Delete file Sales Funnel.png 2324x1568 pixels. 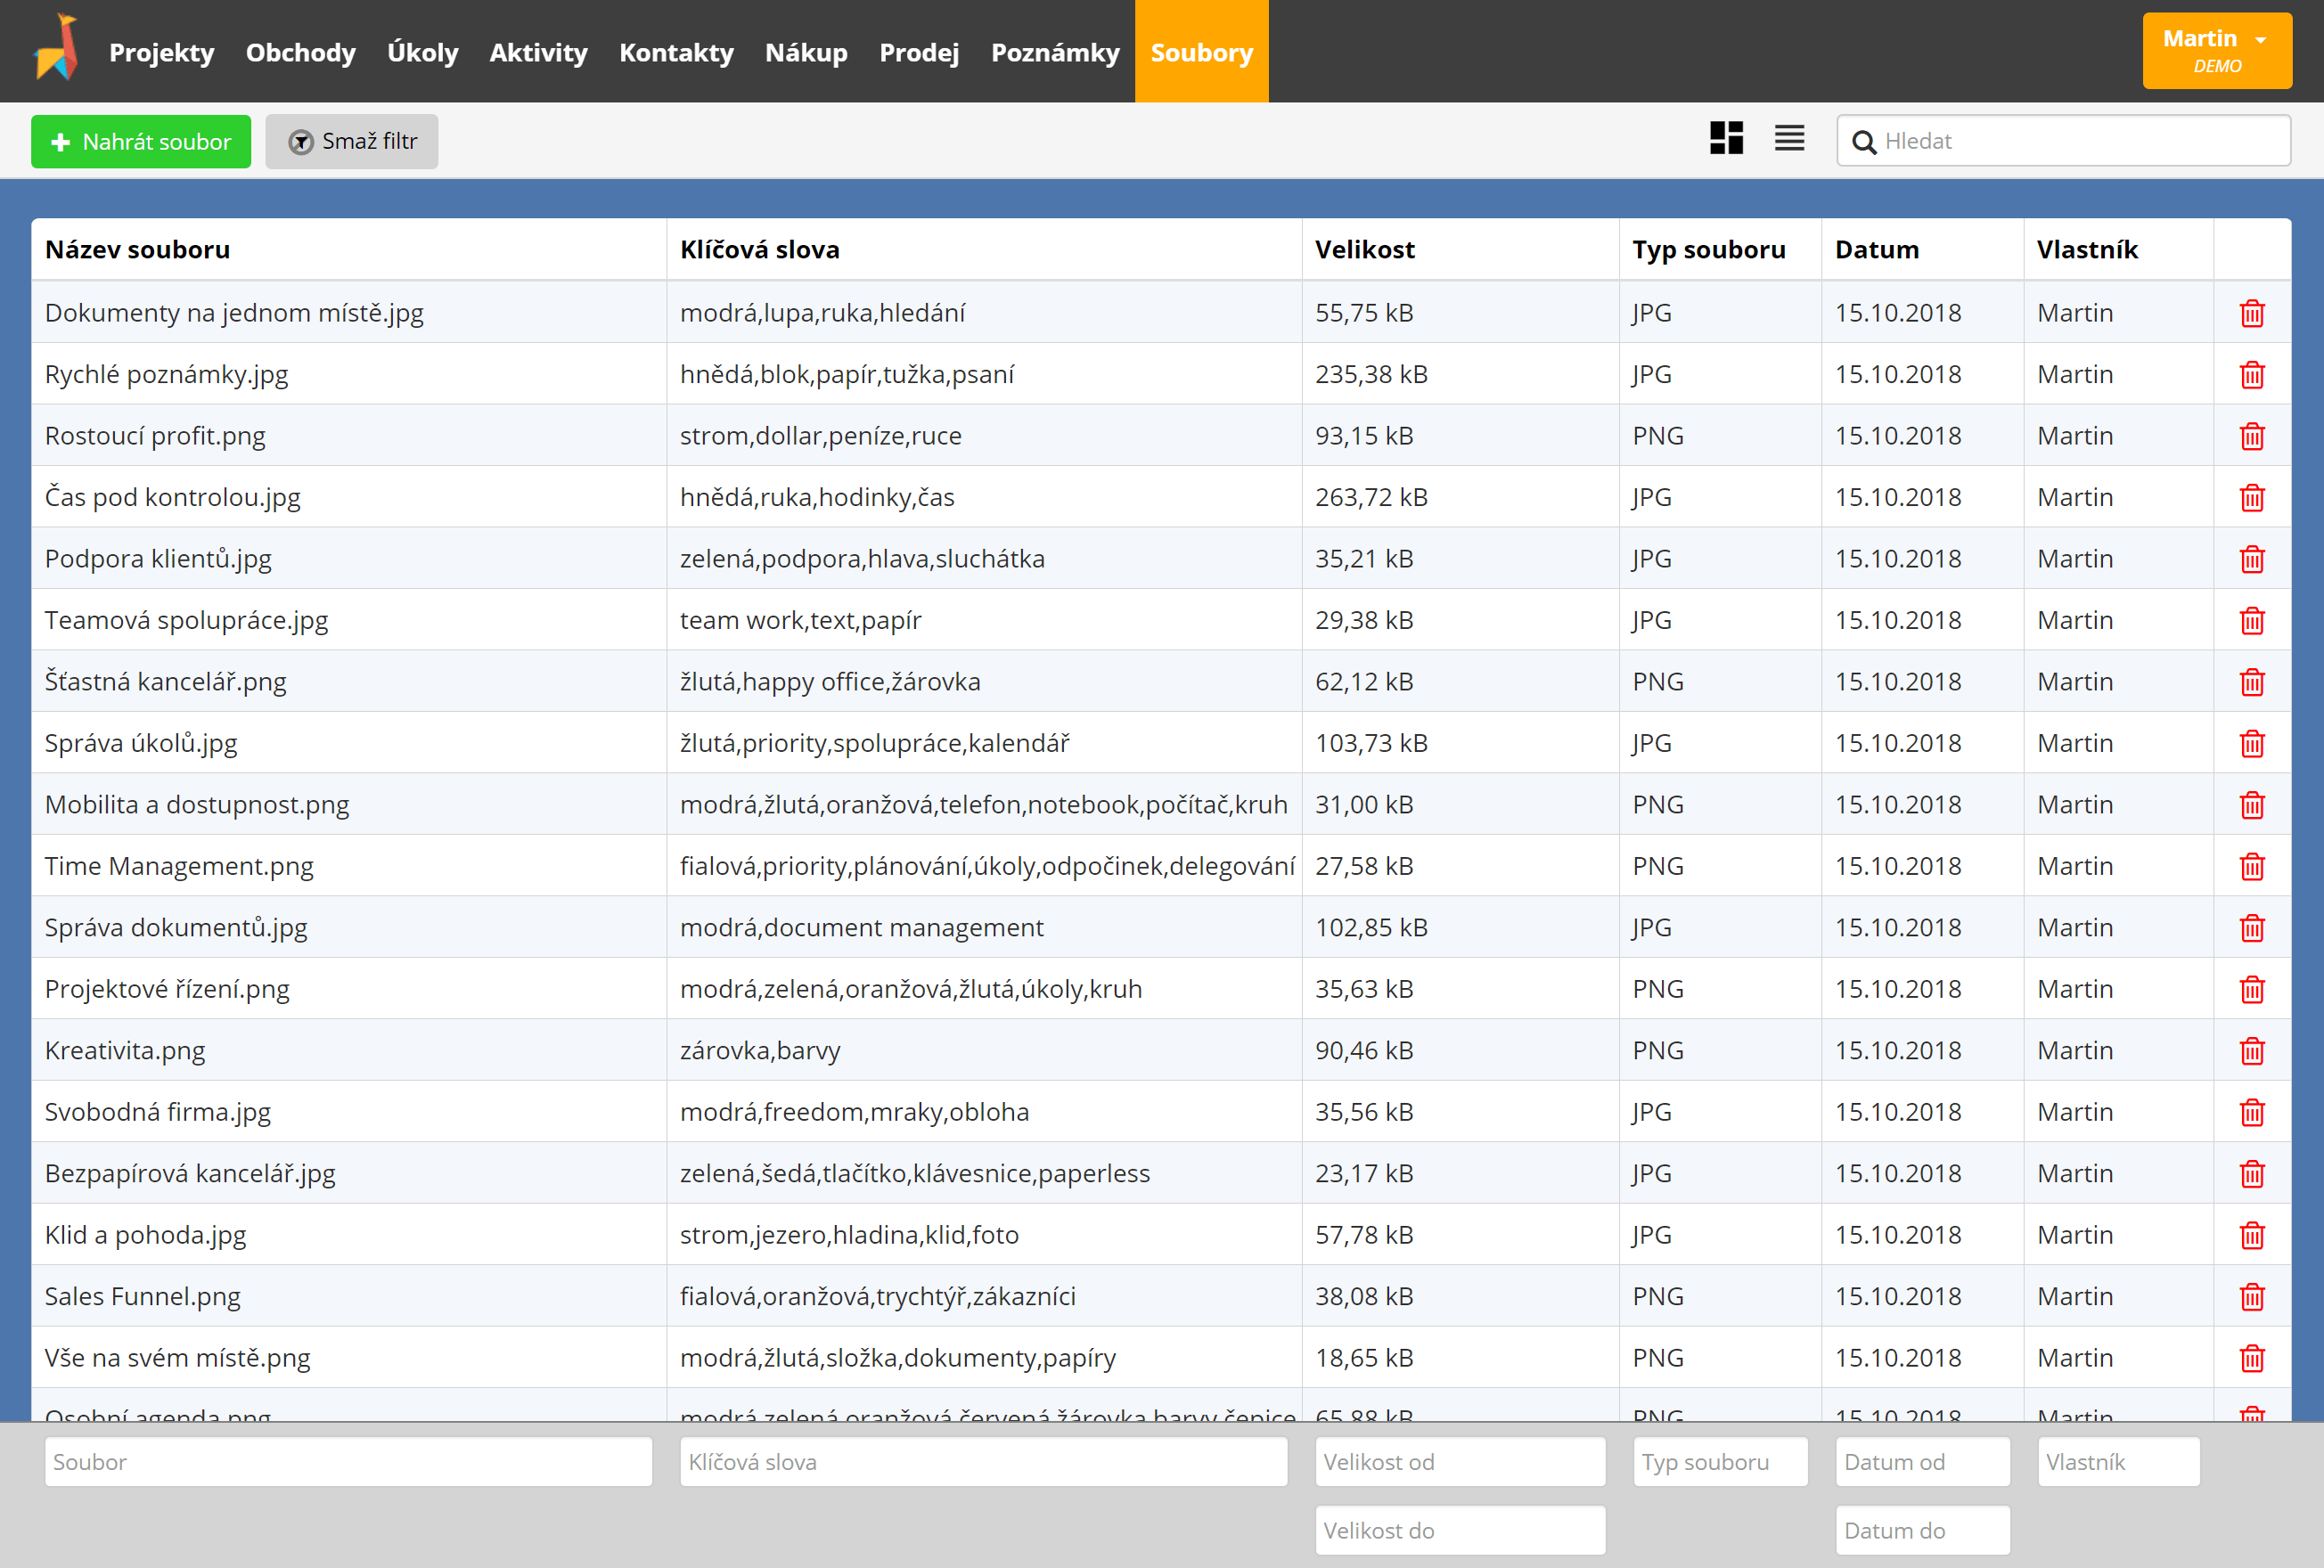coord(2251,1297)
